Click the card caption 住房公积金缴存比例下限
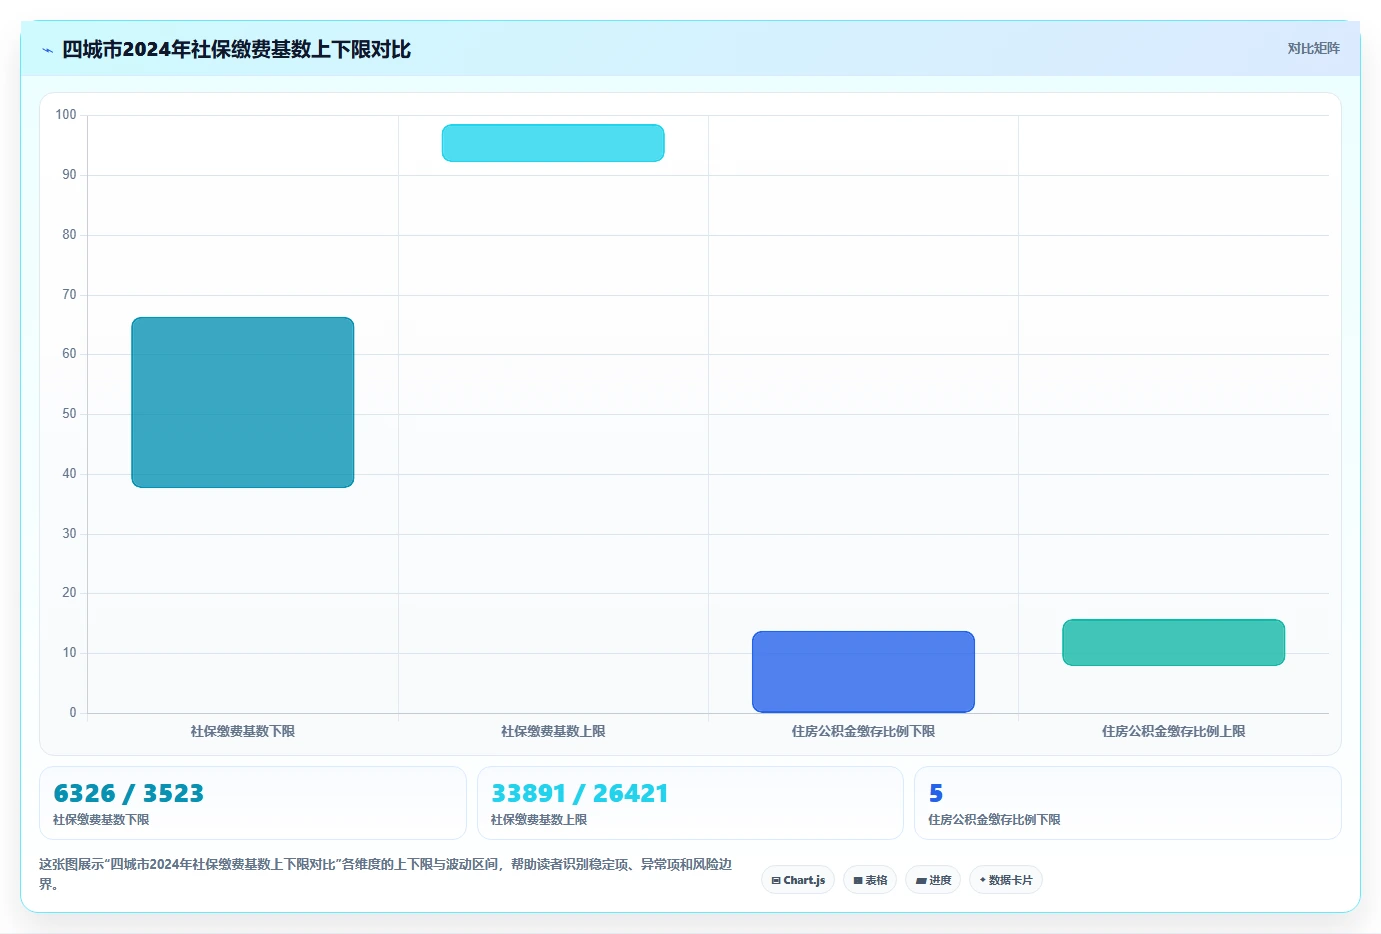This screenshot has height=934, width=1381. pyautogui.click(x=994, y=820)
